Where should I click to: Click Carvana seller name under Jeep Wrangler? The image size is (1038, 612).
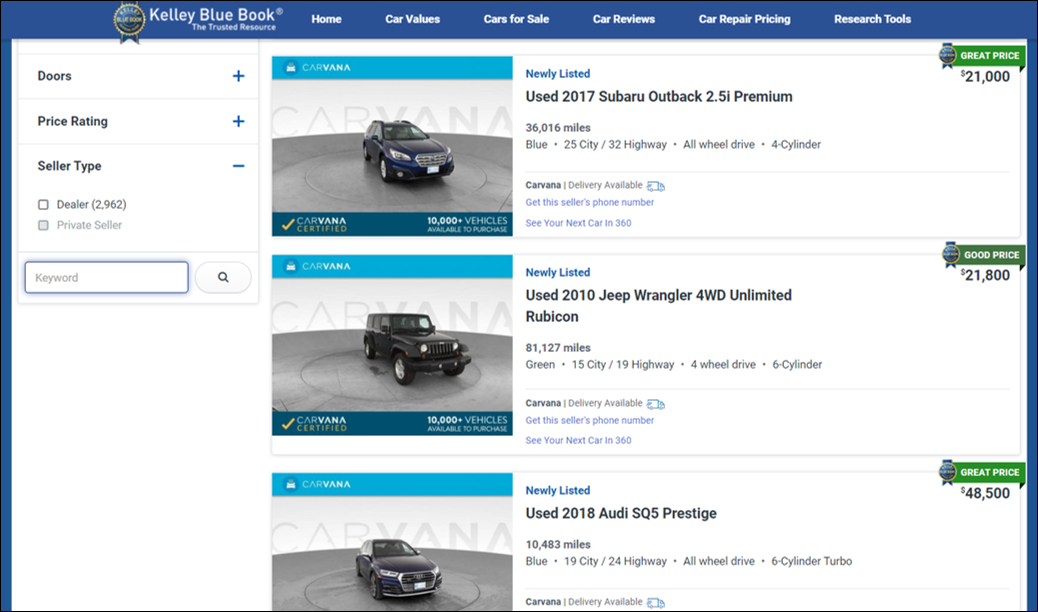point(543,403)
